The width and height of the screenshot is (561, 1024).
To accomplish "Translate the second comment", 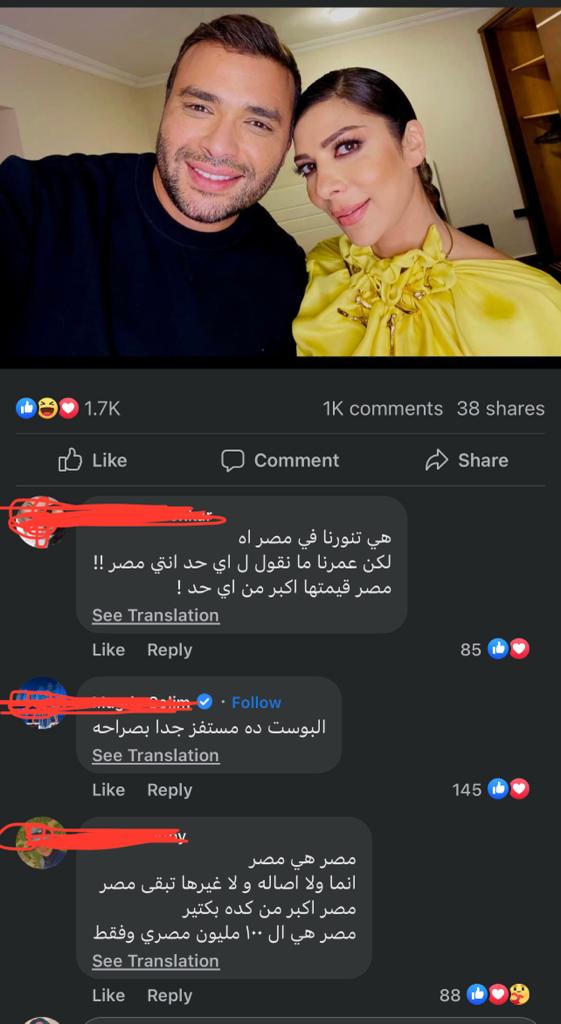I will [155, 756].
